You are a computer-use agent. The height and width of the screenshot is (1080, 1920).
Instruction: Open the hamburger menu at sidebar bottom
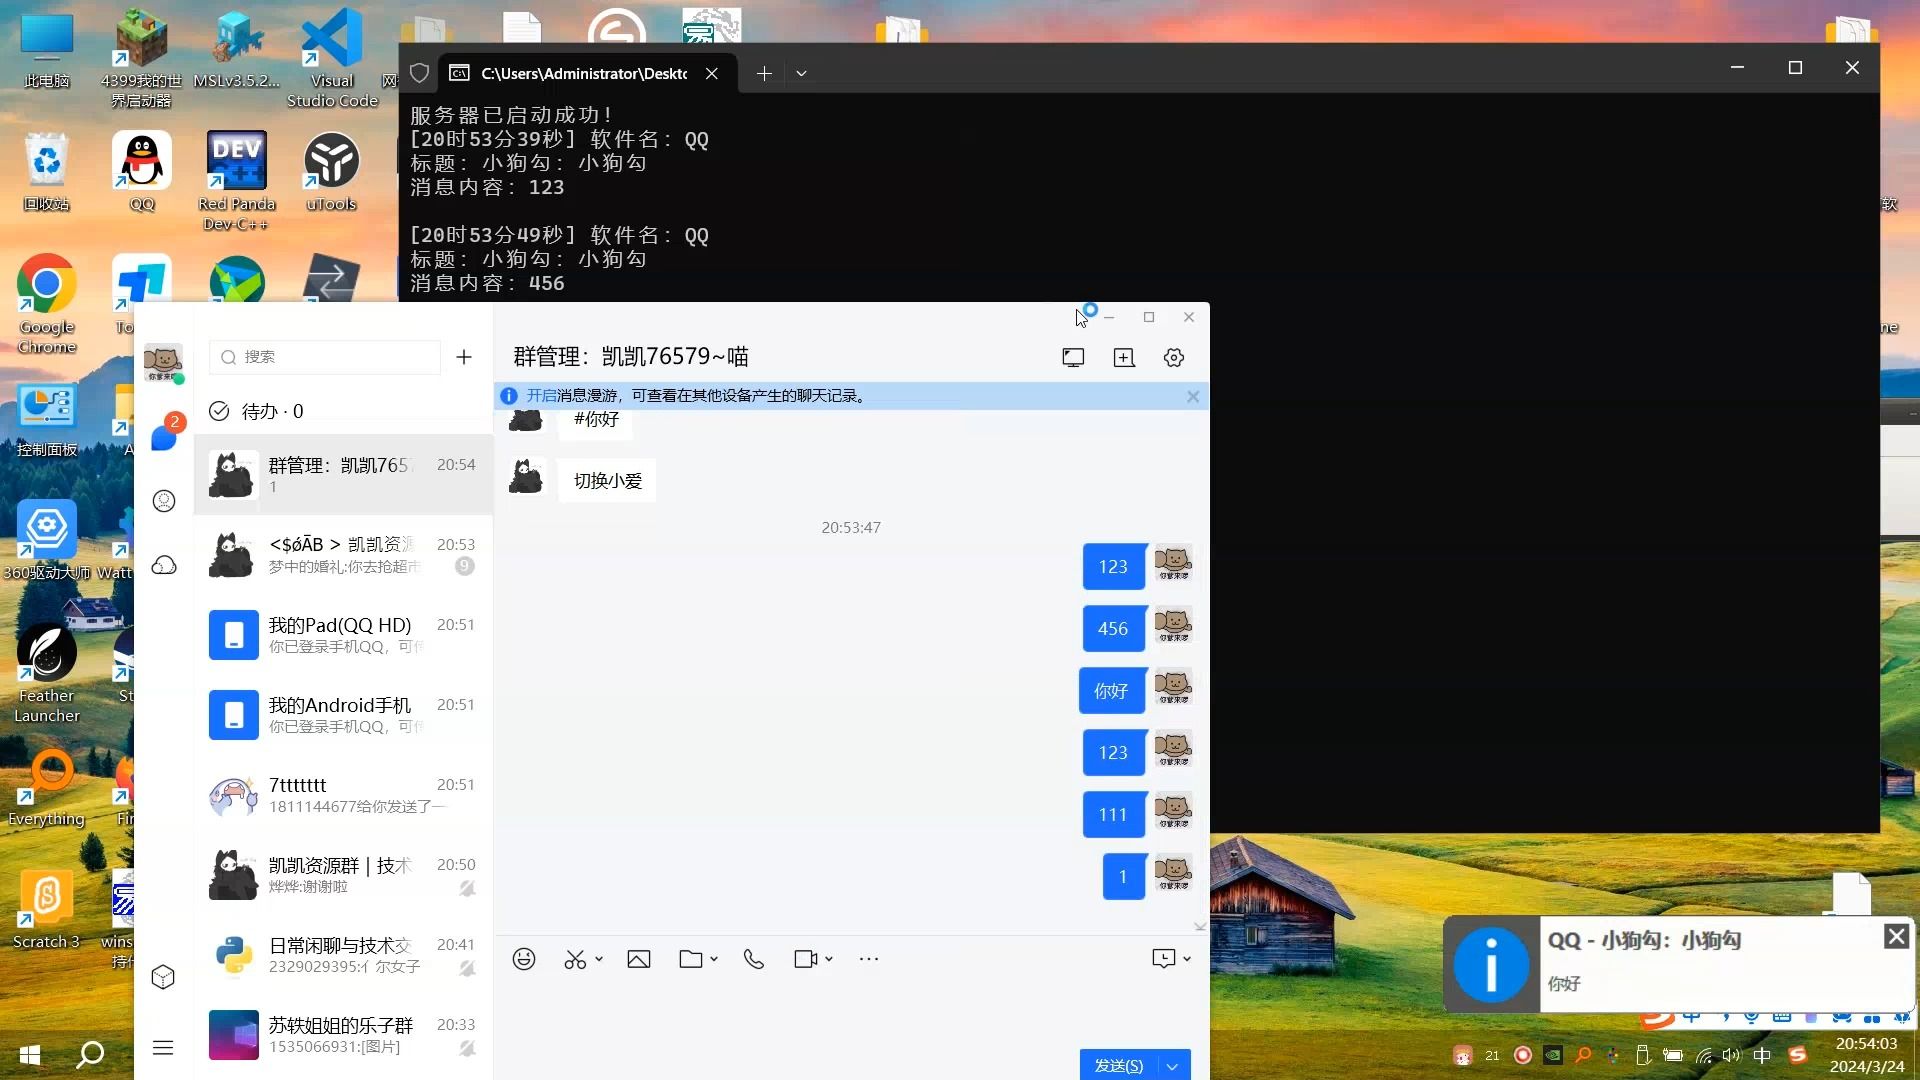pos(163,1048)
